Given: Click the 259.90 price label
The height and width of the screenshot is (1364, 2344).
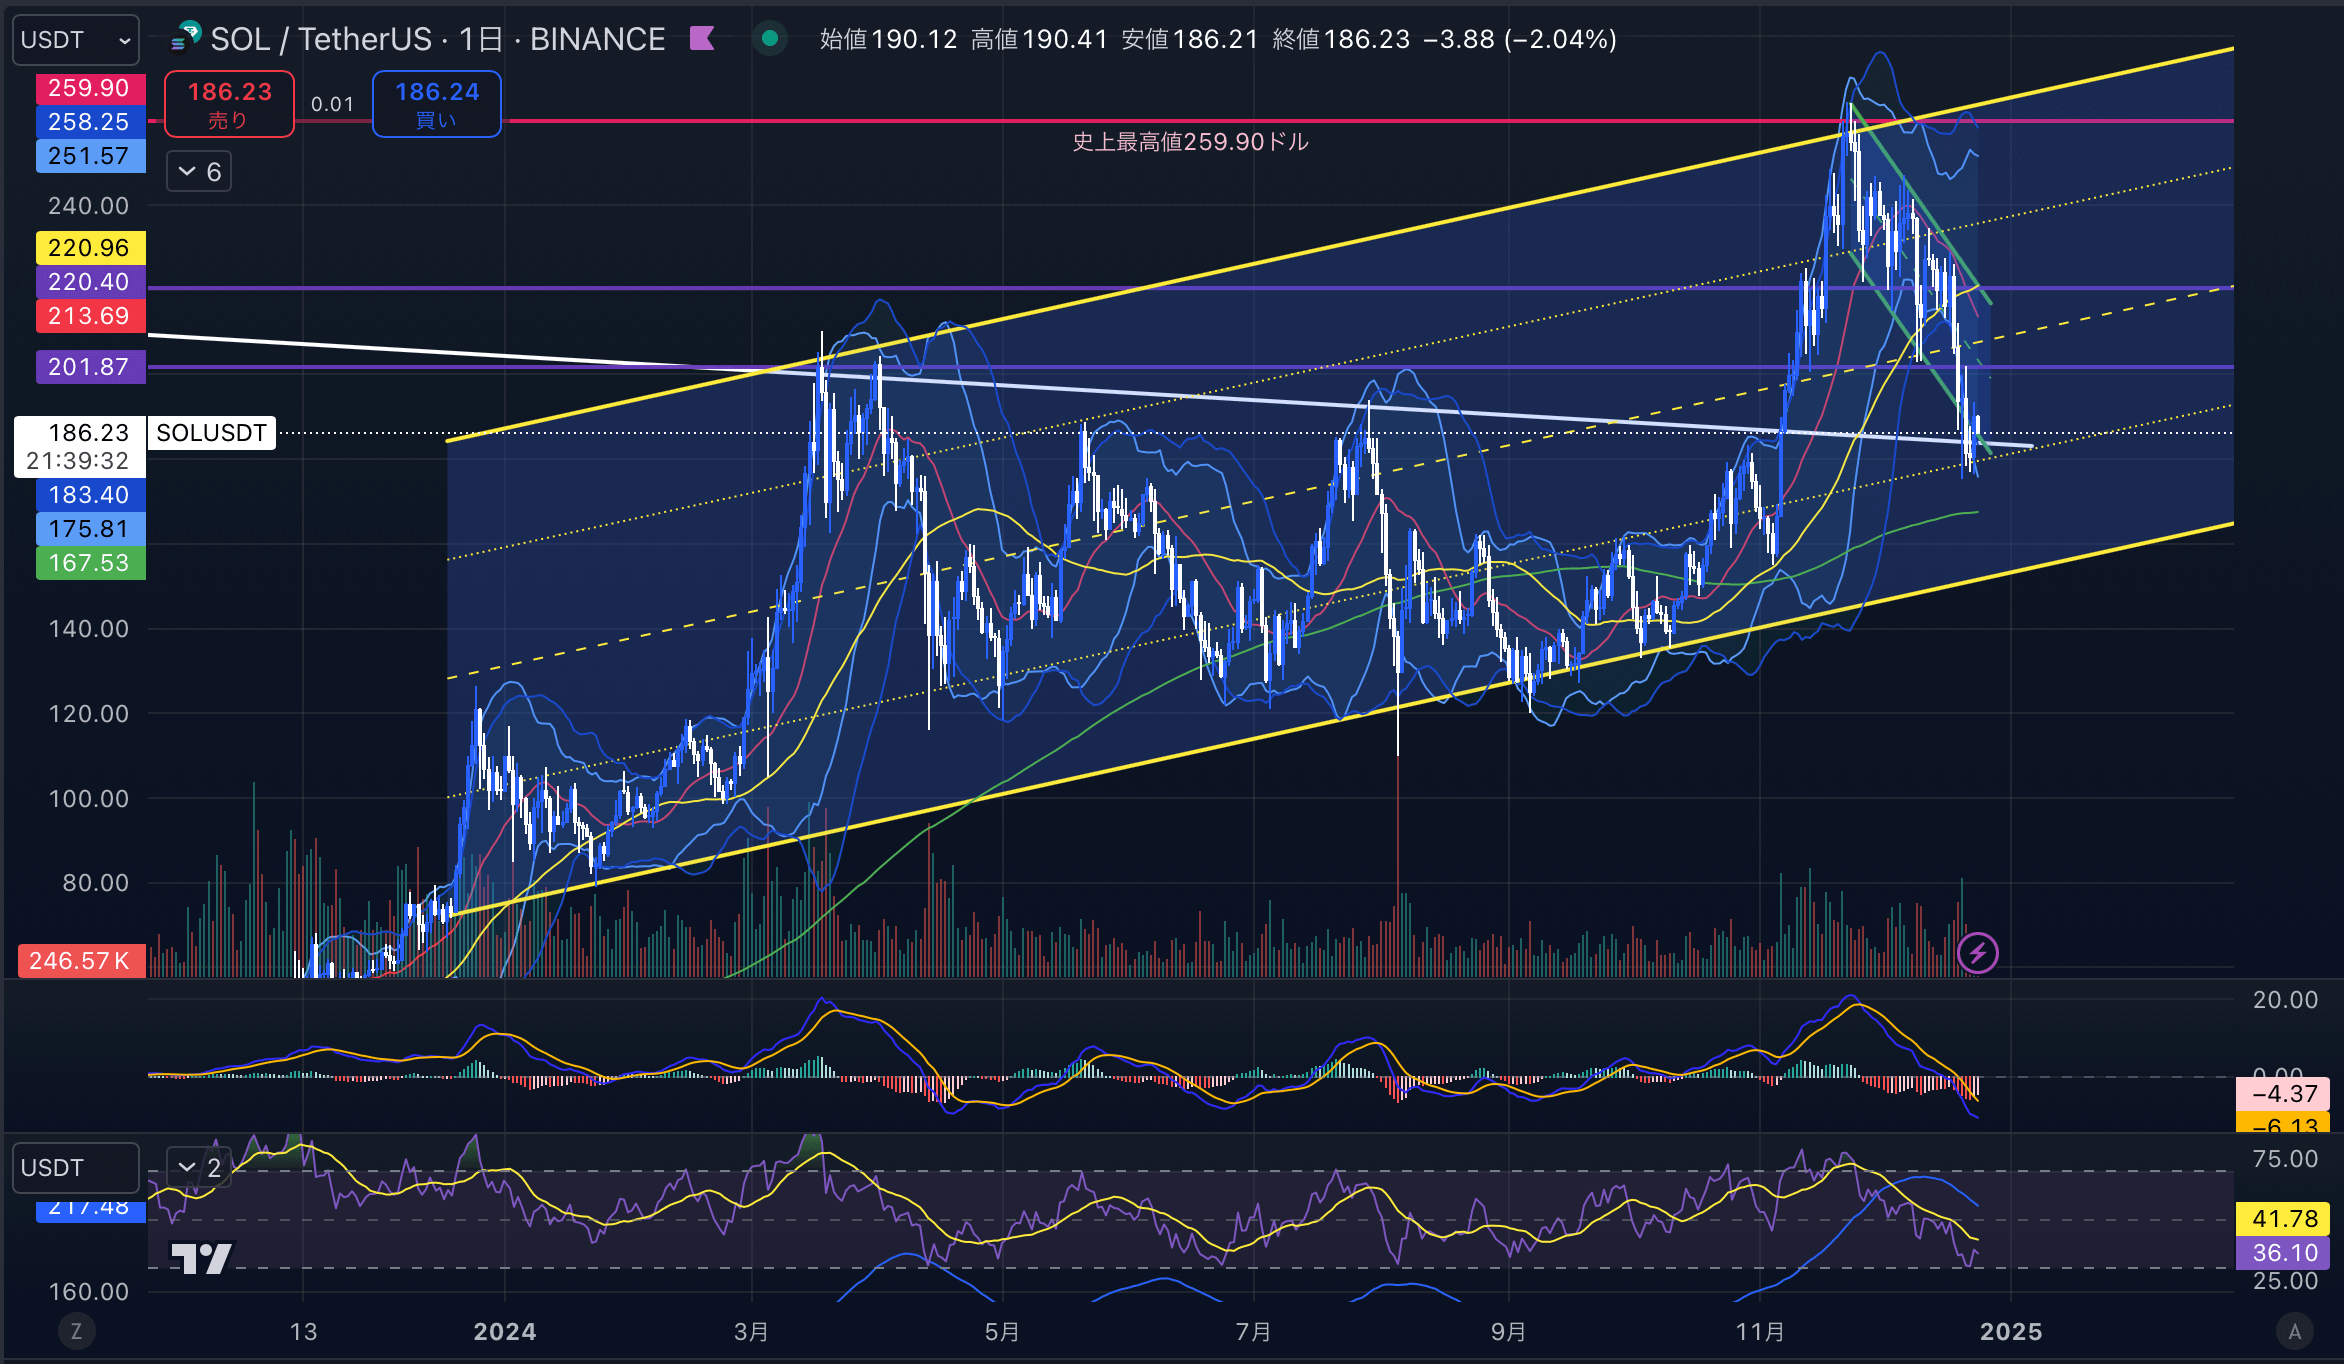Looking at the screenshot, I should point(90,88).
